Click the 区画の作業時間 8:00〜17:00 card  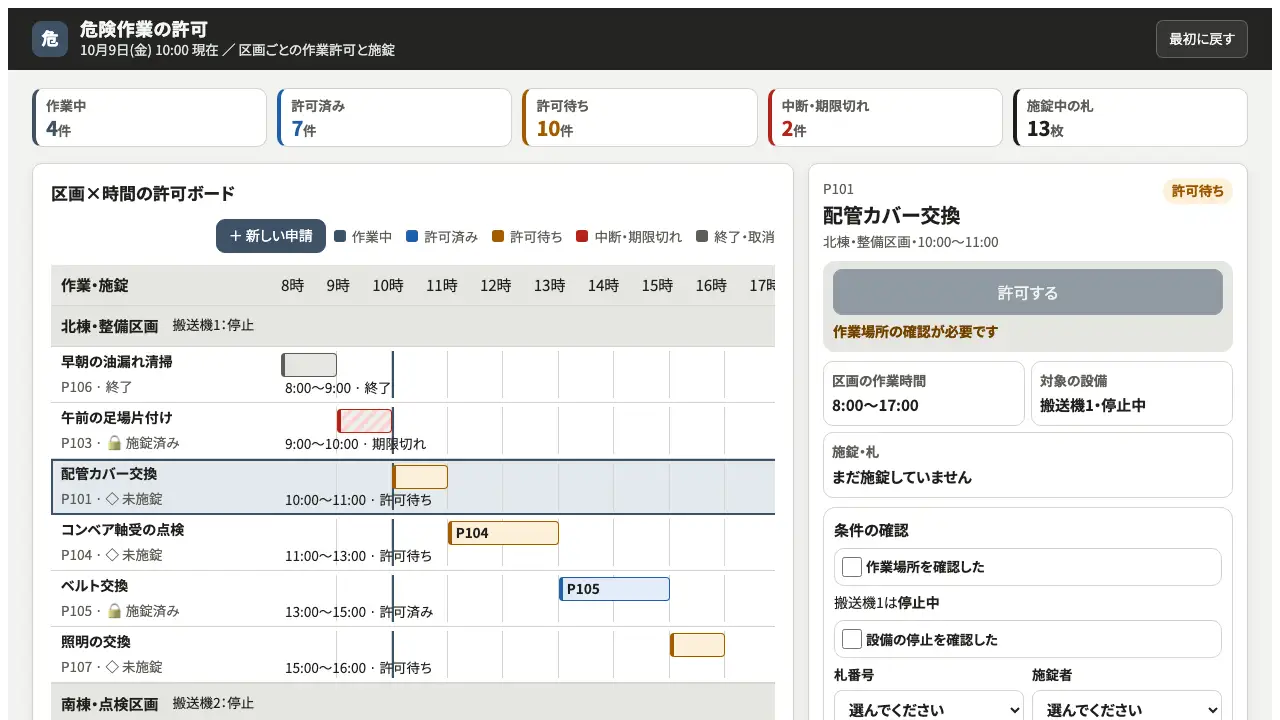(924, 393)
